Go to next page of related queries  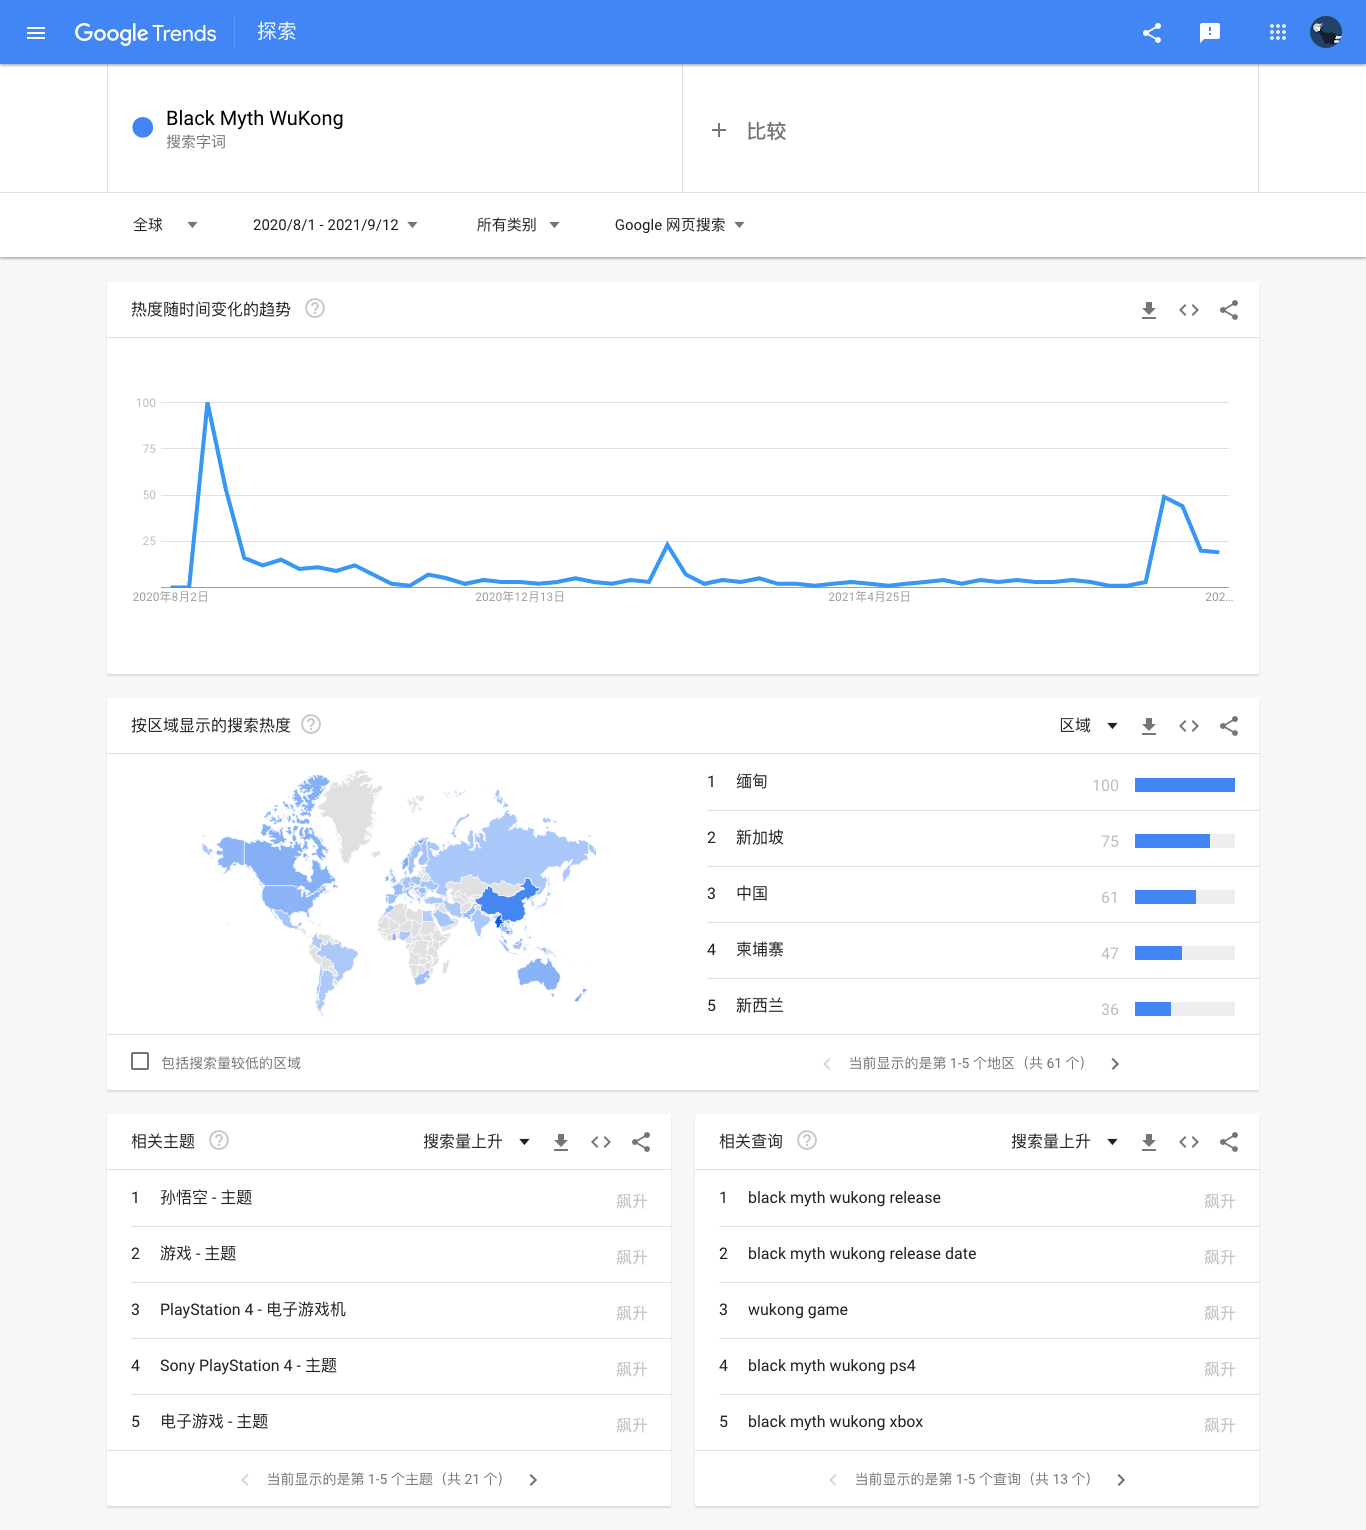tap(1121, 1480)
